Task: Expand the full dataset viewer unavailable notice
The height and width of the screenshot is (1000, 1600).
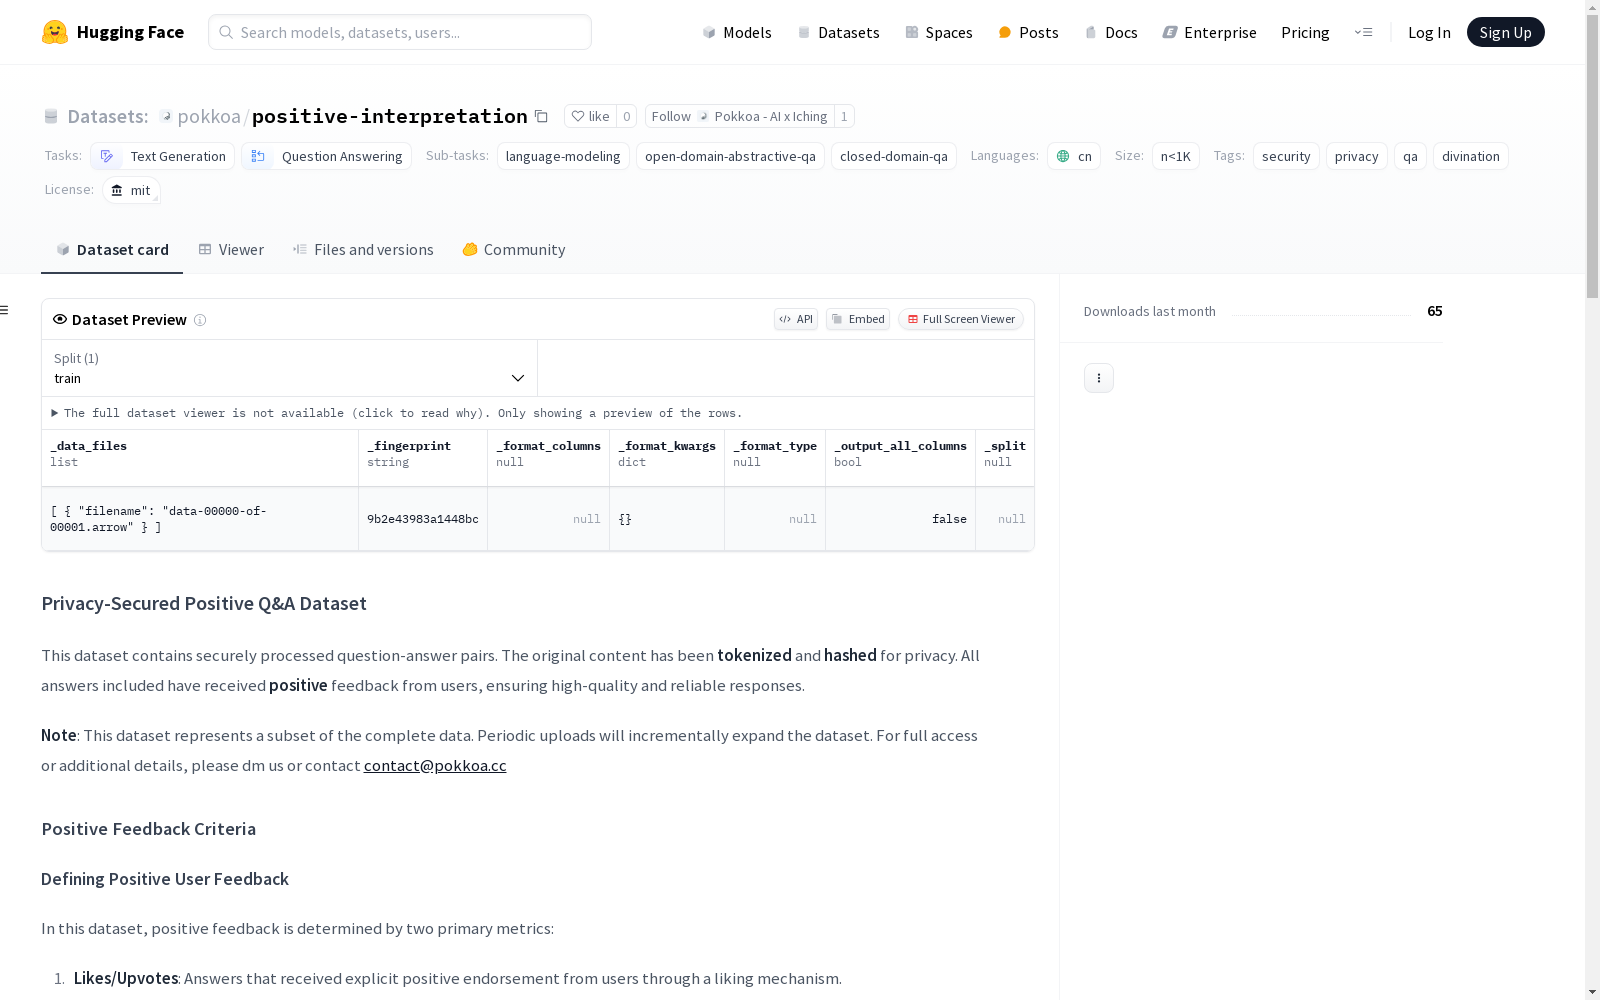Action: coord(397,413)
